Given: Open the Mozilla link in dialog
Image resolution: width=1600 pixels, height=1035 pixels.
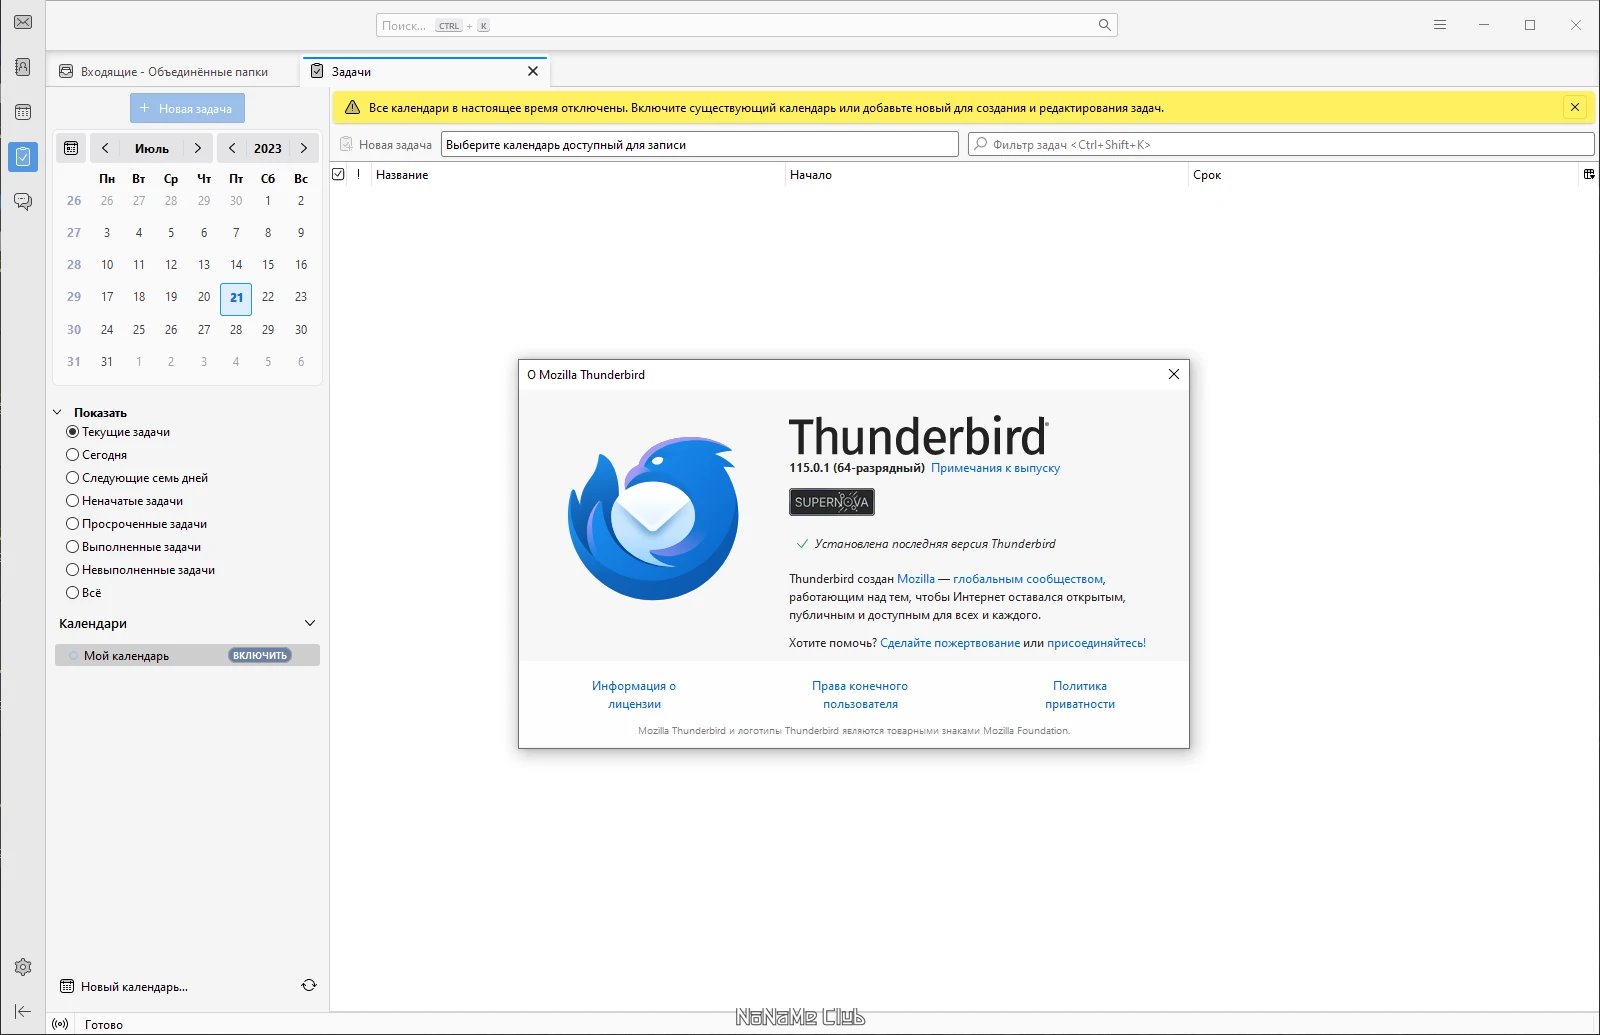Looking at the screenshot, I should (916, 579).
